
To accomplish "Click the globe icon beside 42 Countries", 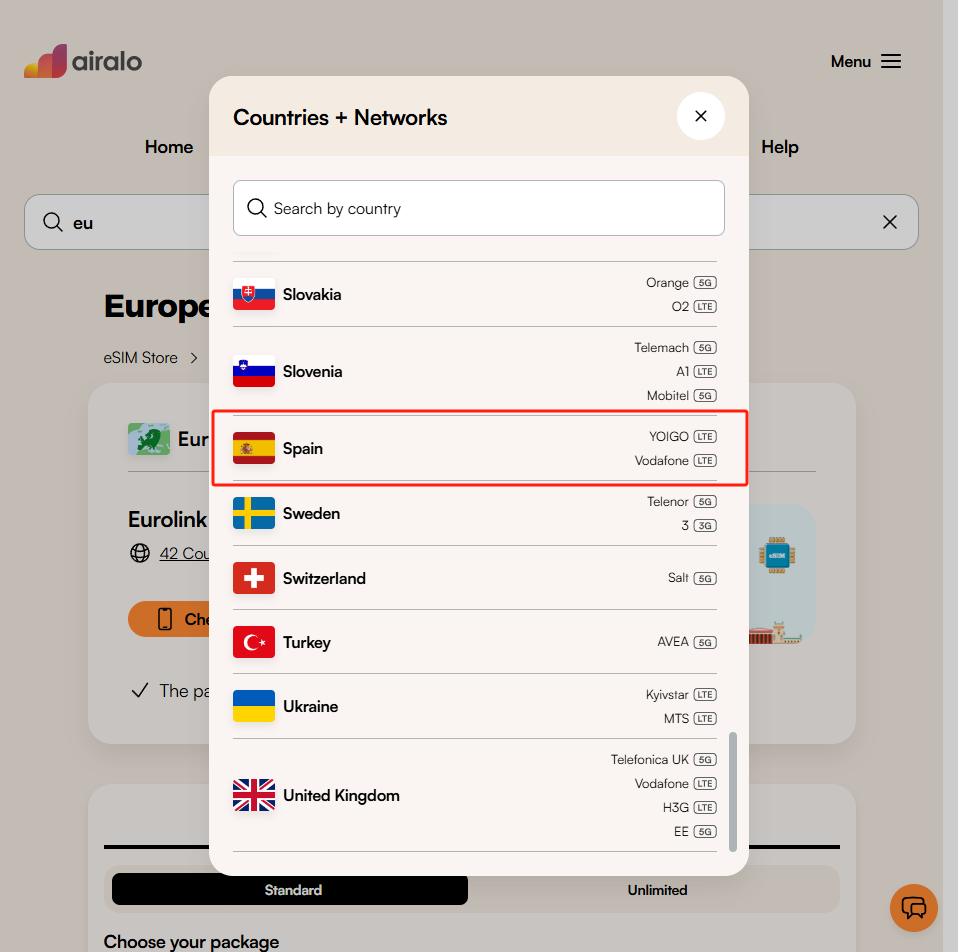I will click(139, 553).
